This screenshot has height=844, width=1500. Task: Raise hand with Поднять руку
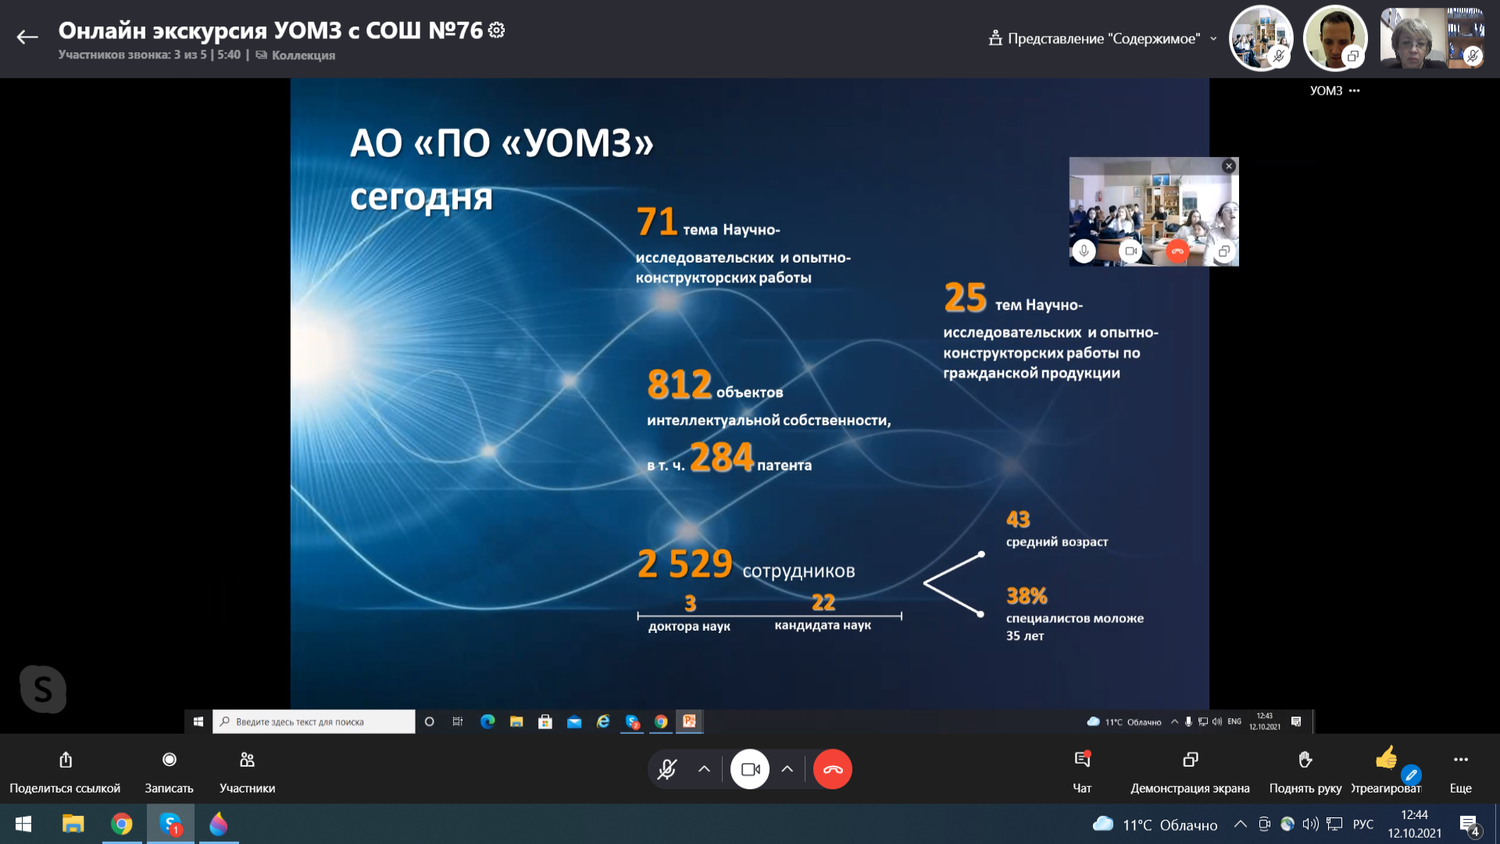[x=1305, y=773]
